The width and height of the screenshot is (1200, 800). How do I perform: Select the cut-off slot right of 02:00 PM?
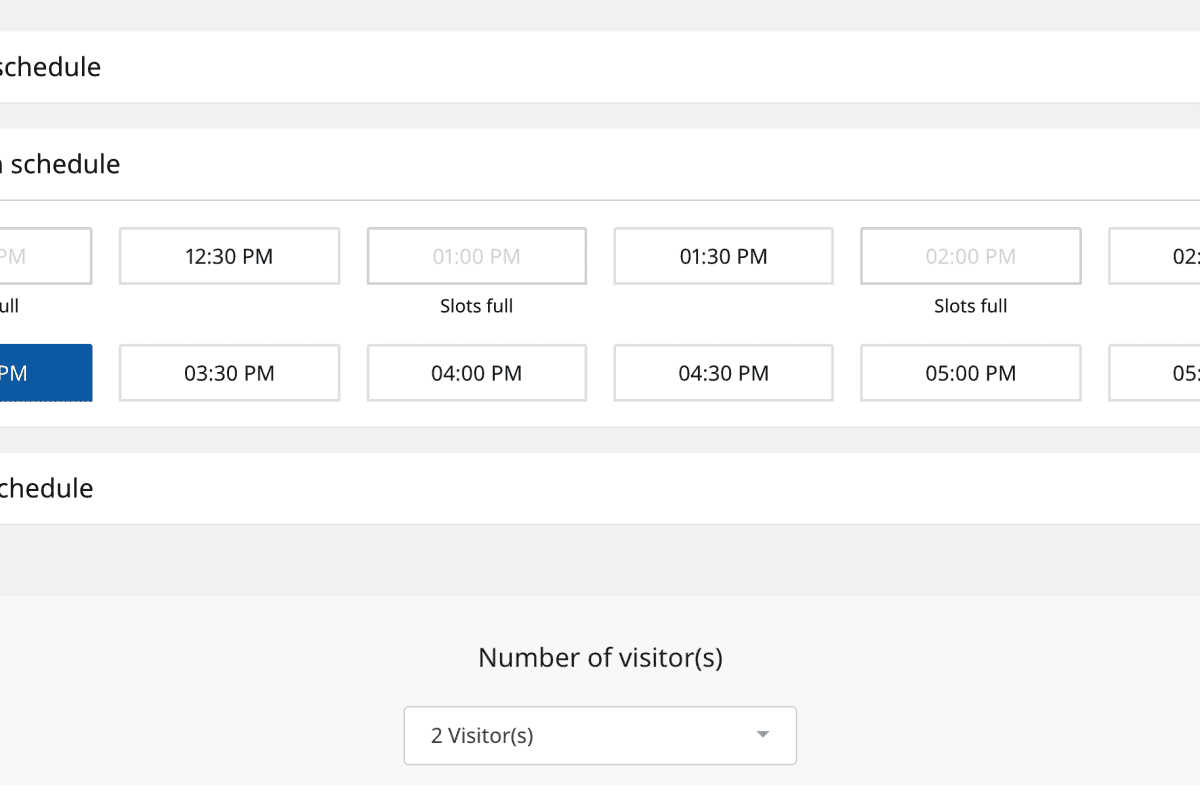1155,256
